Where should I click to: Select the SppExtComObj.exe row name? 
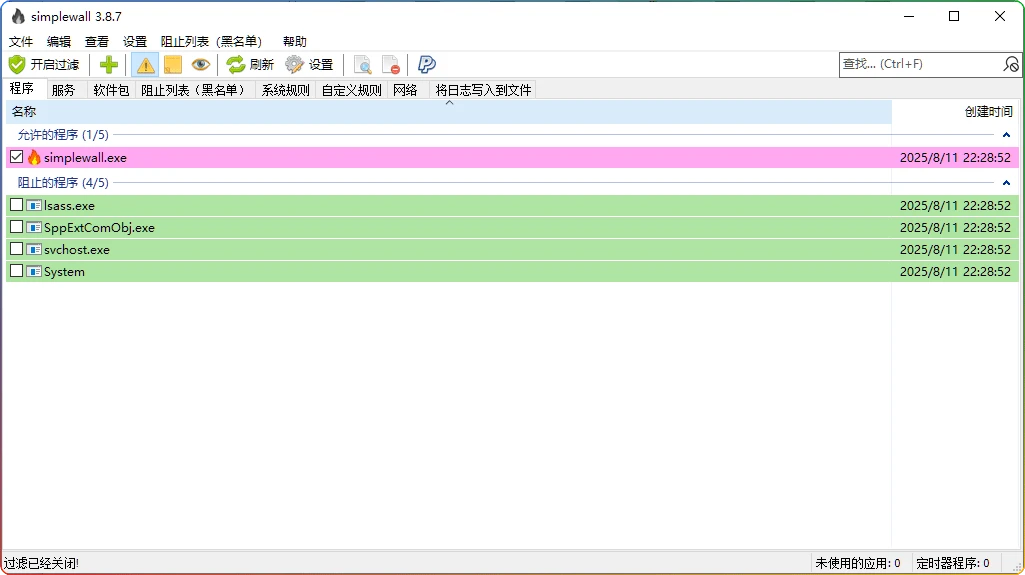(99, 227)
